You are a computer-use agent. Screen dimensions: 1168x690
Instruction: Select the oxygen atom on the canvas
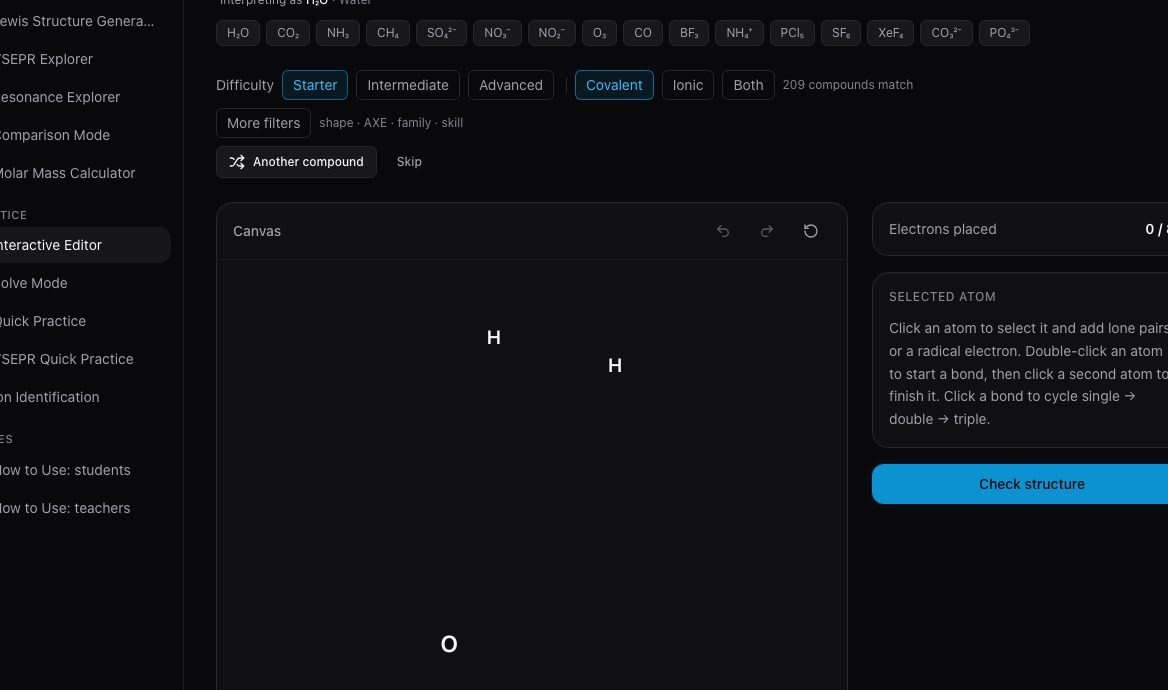(x=448, y=644)
